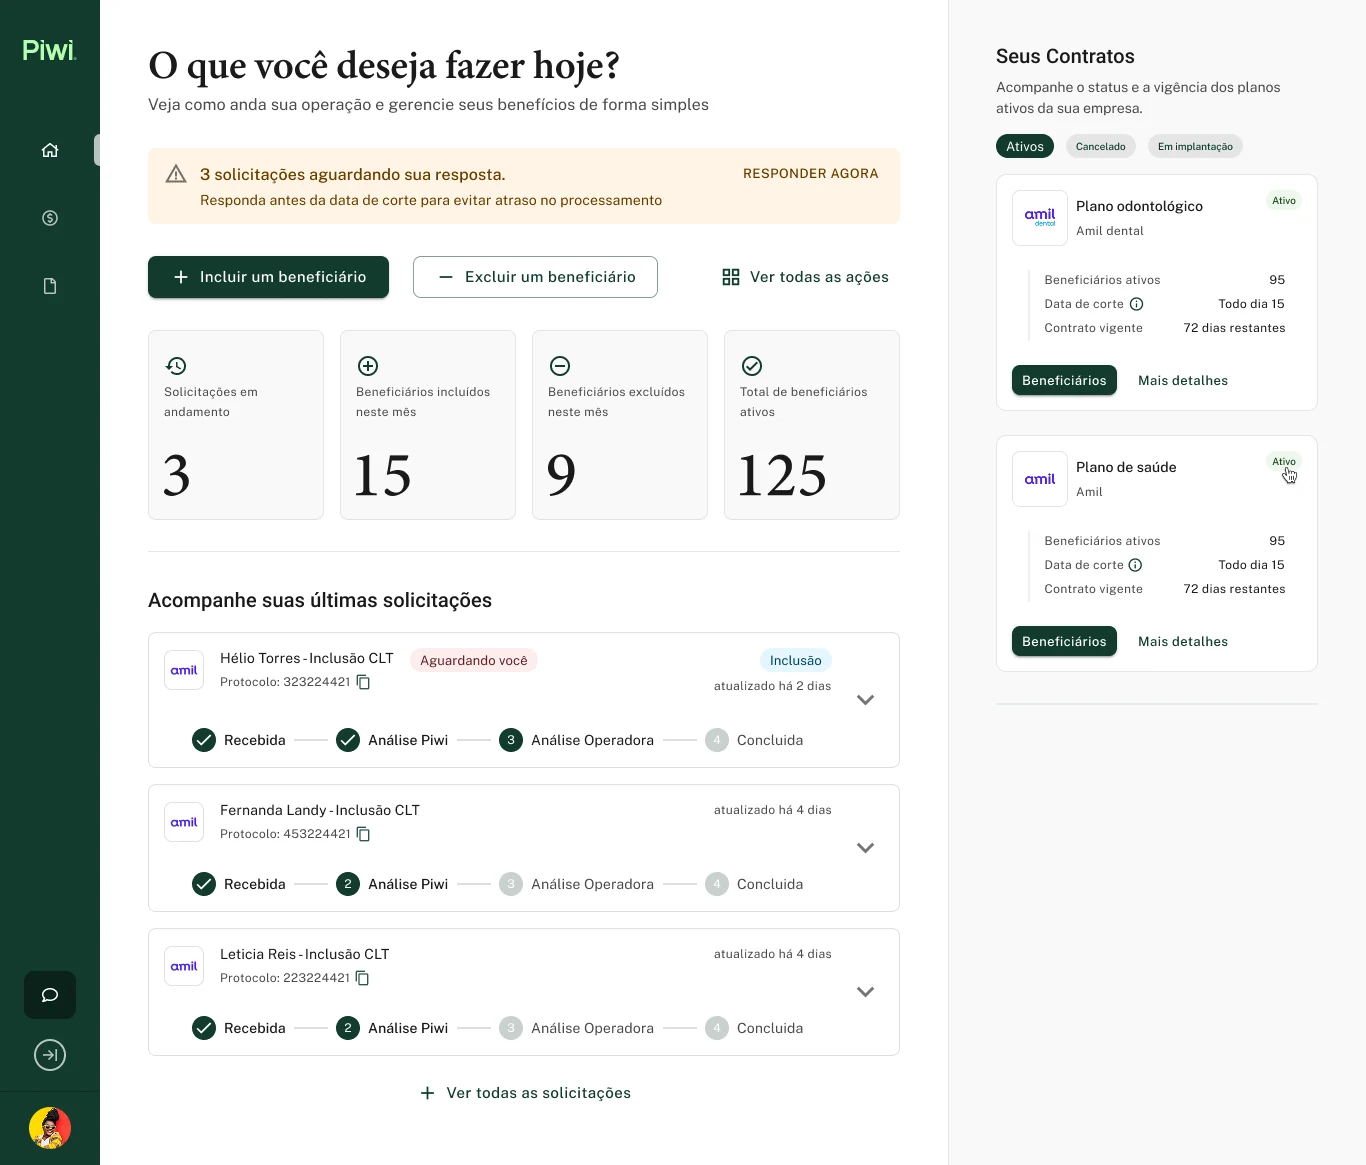Expand Leticia Reis request details
Viewport: 1366px width, 1165px height.
pos(866,992)
